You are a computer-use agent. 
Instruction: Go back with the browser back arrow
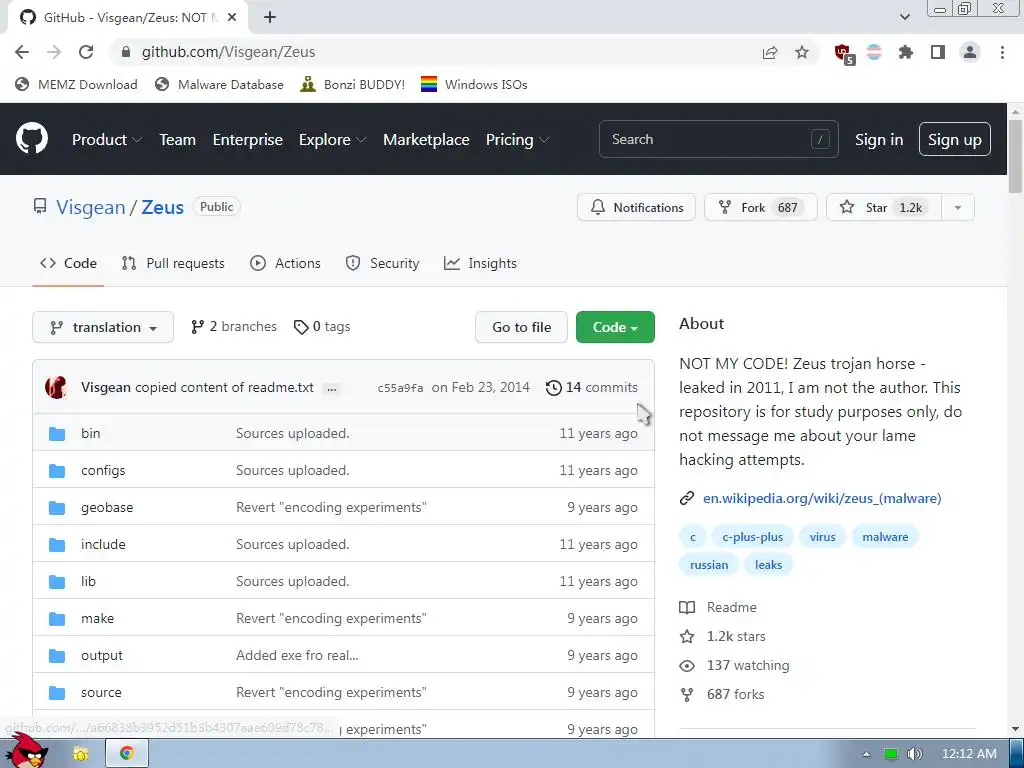[22, 52]
